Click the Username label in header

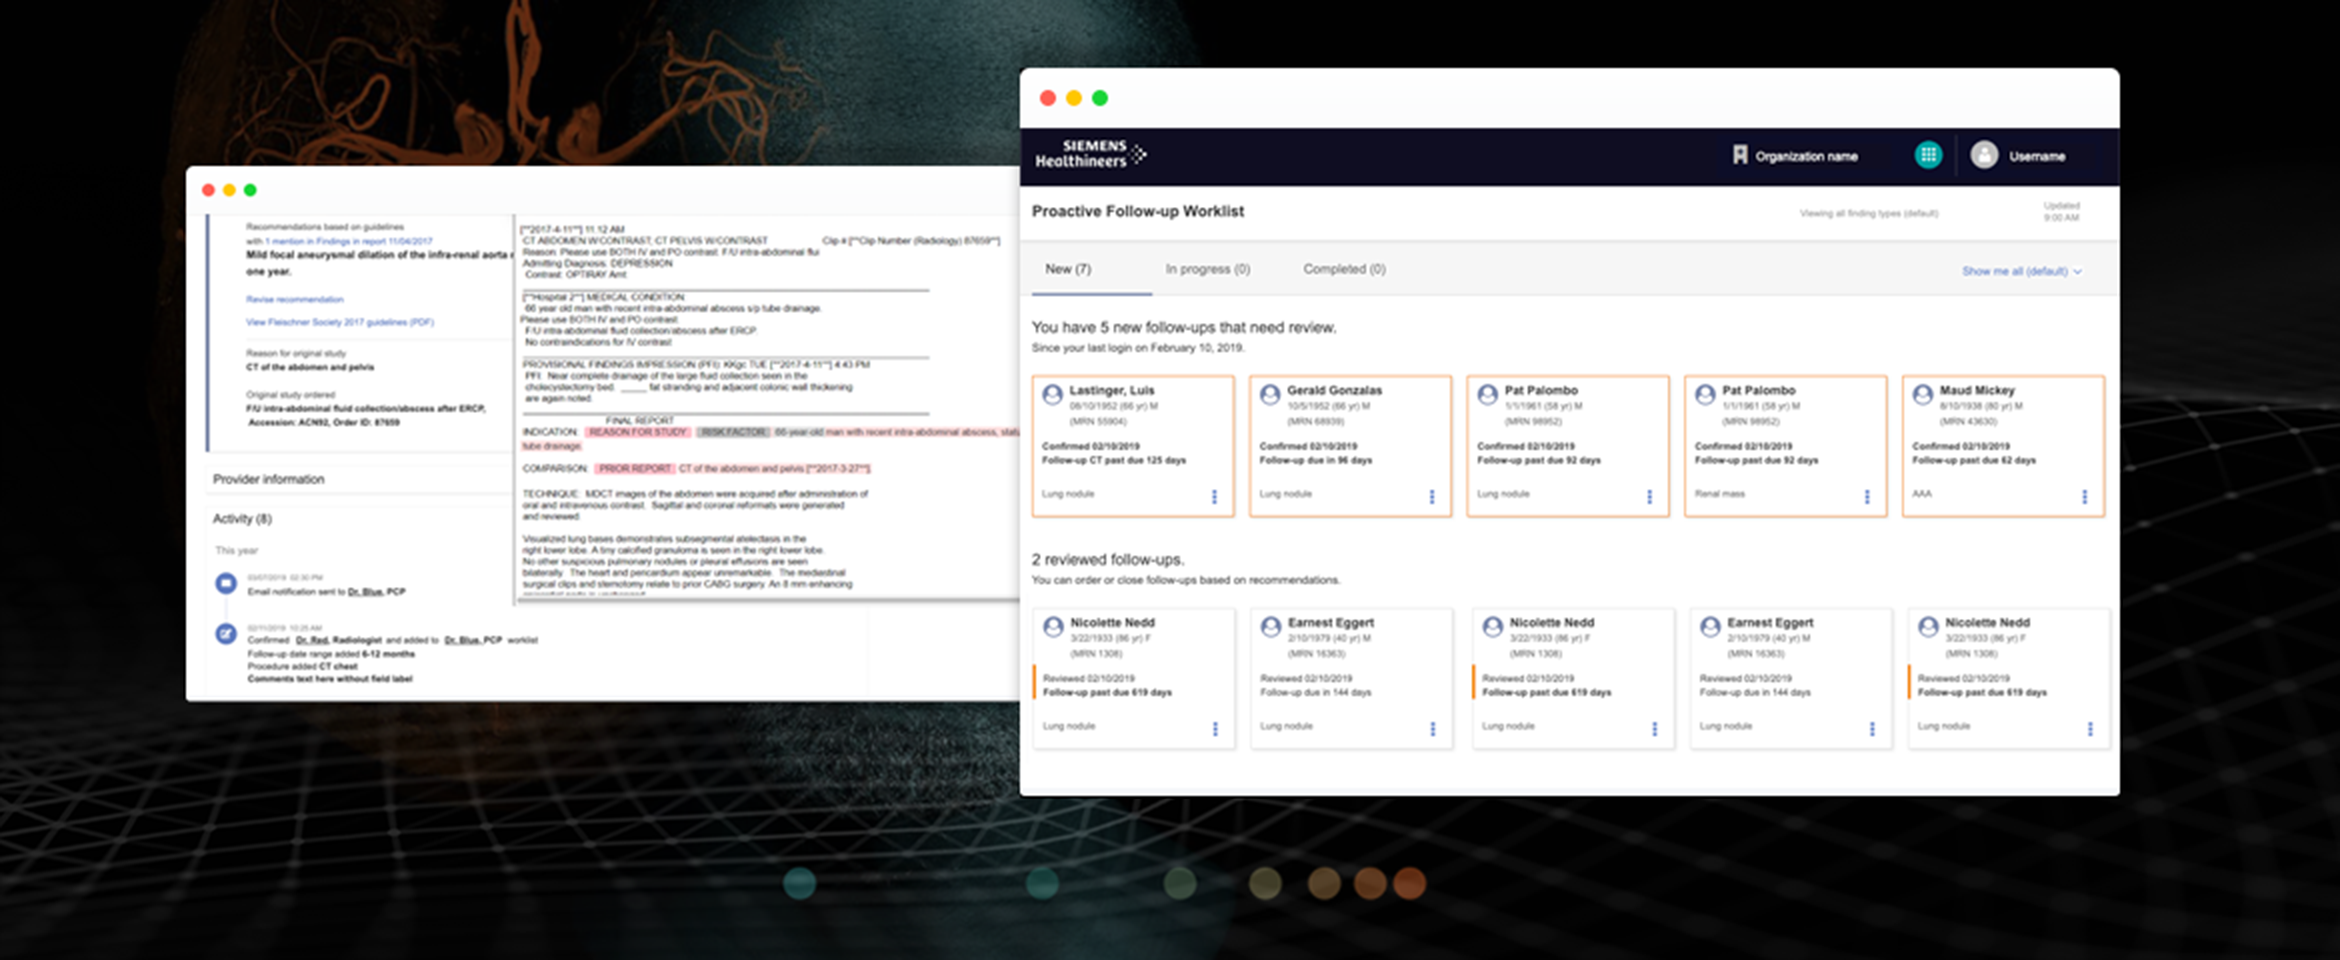pos(2037,156)
